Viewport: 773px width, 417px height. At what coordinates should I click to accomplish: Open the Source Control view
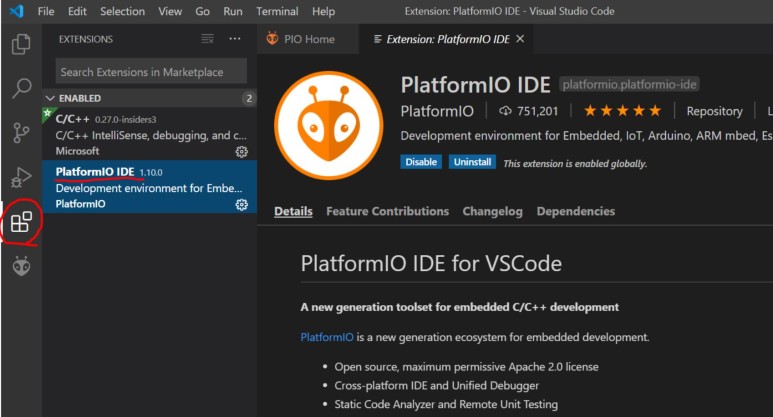21,133
